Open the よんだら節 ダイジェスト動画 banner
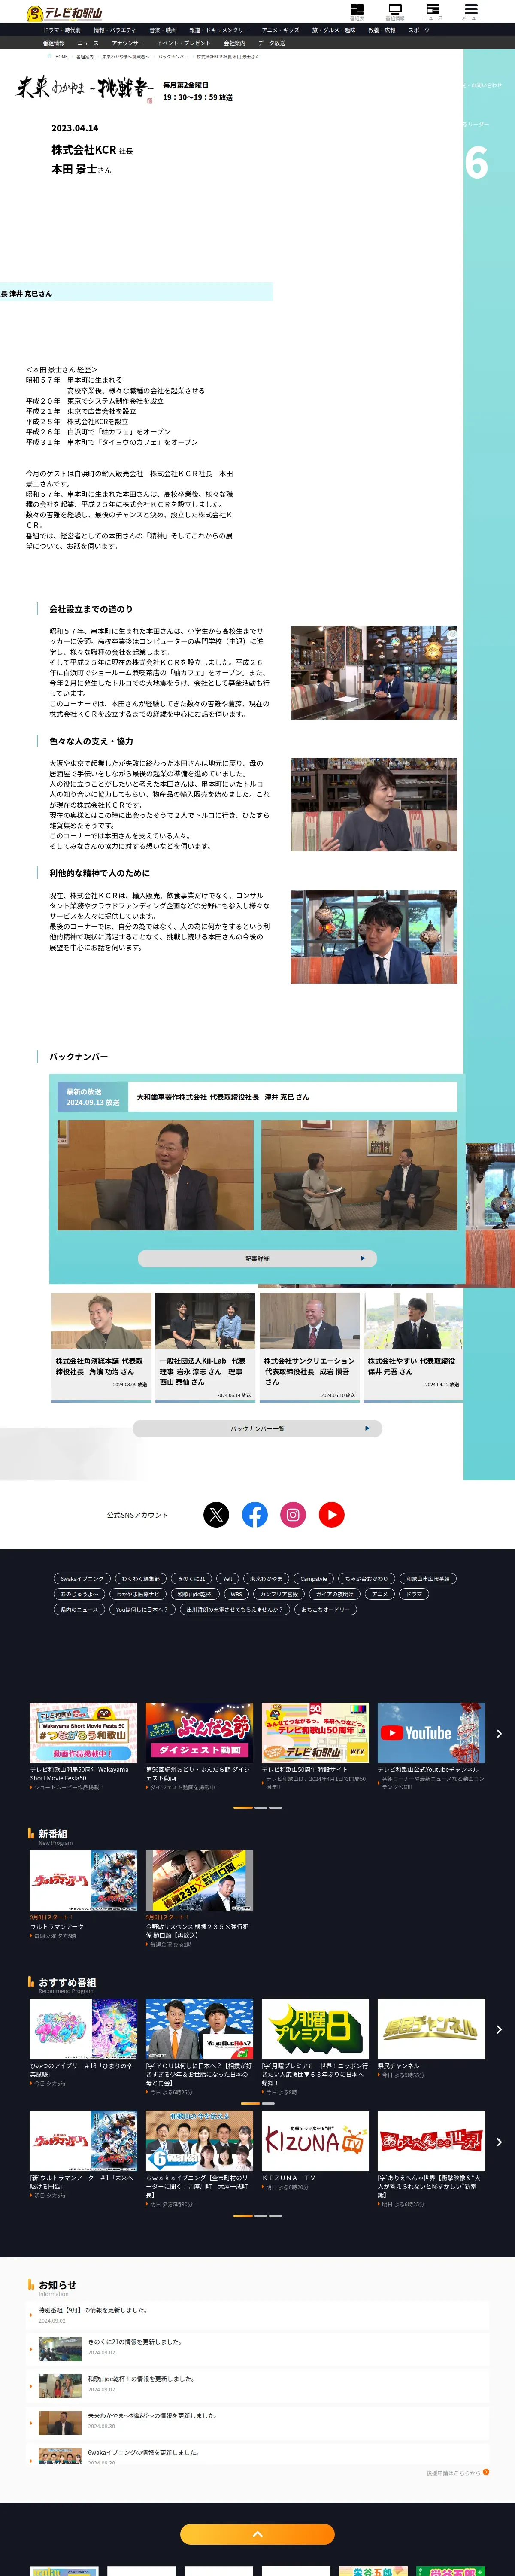Viewport: 515px width, 2576px height. click(199, 1732)
